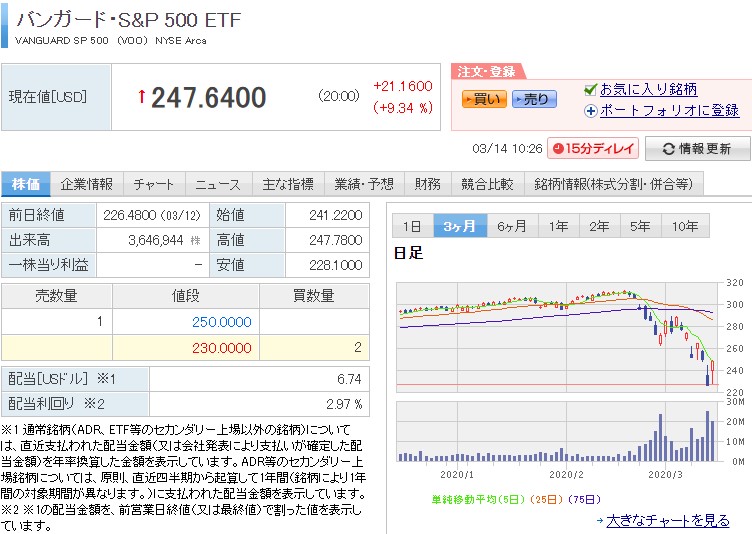The width and height of the screenshot is (752, 534).
Task: Click the high price 247.7800
Action: tap(336, 240)
